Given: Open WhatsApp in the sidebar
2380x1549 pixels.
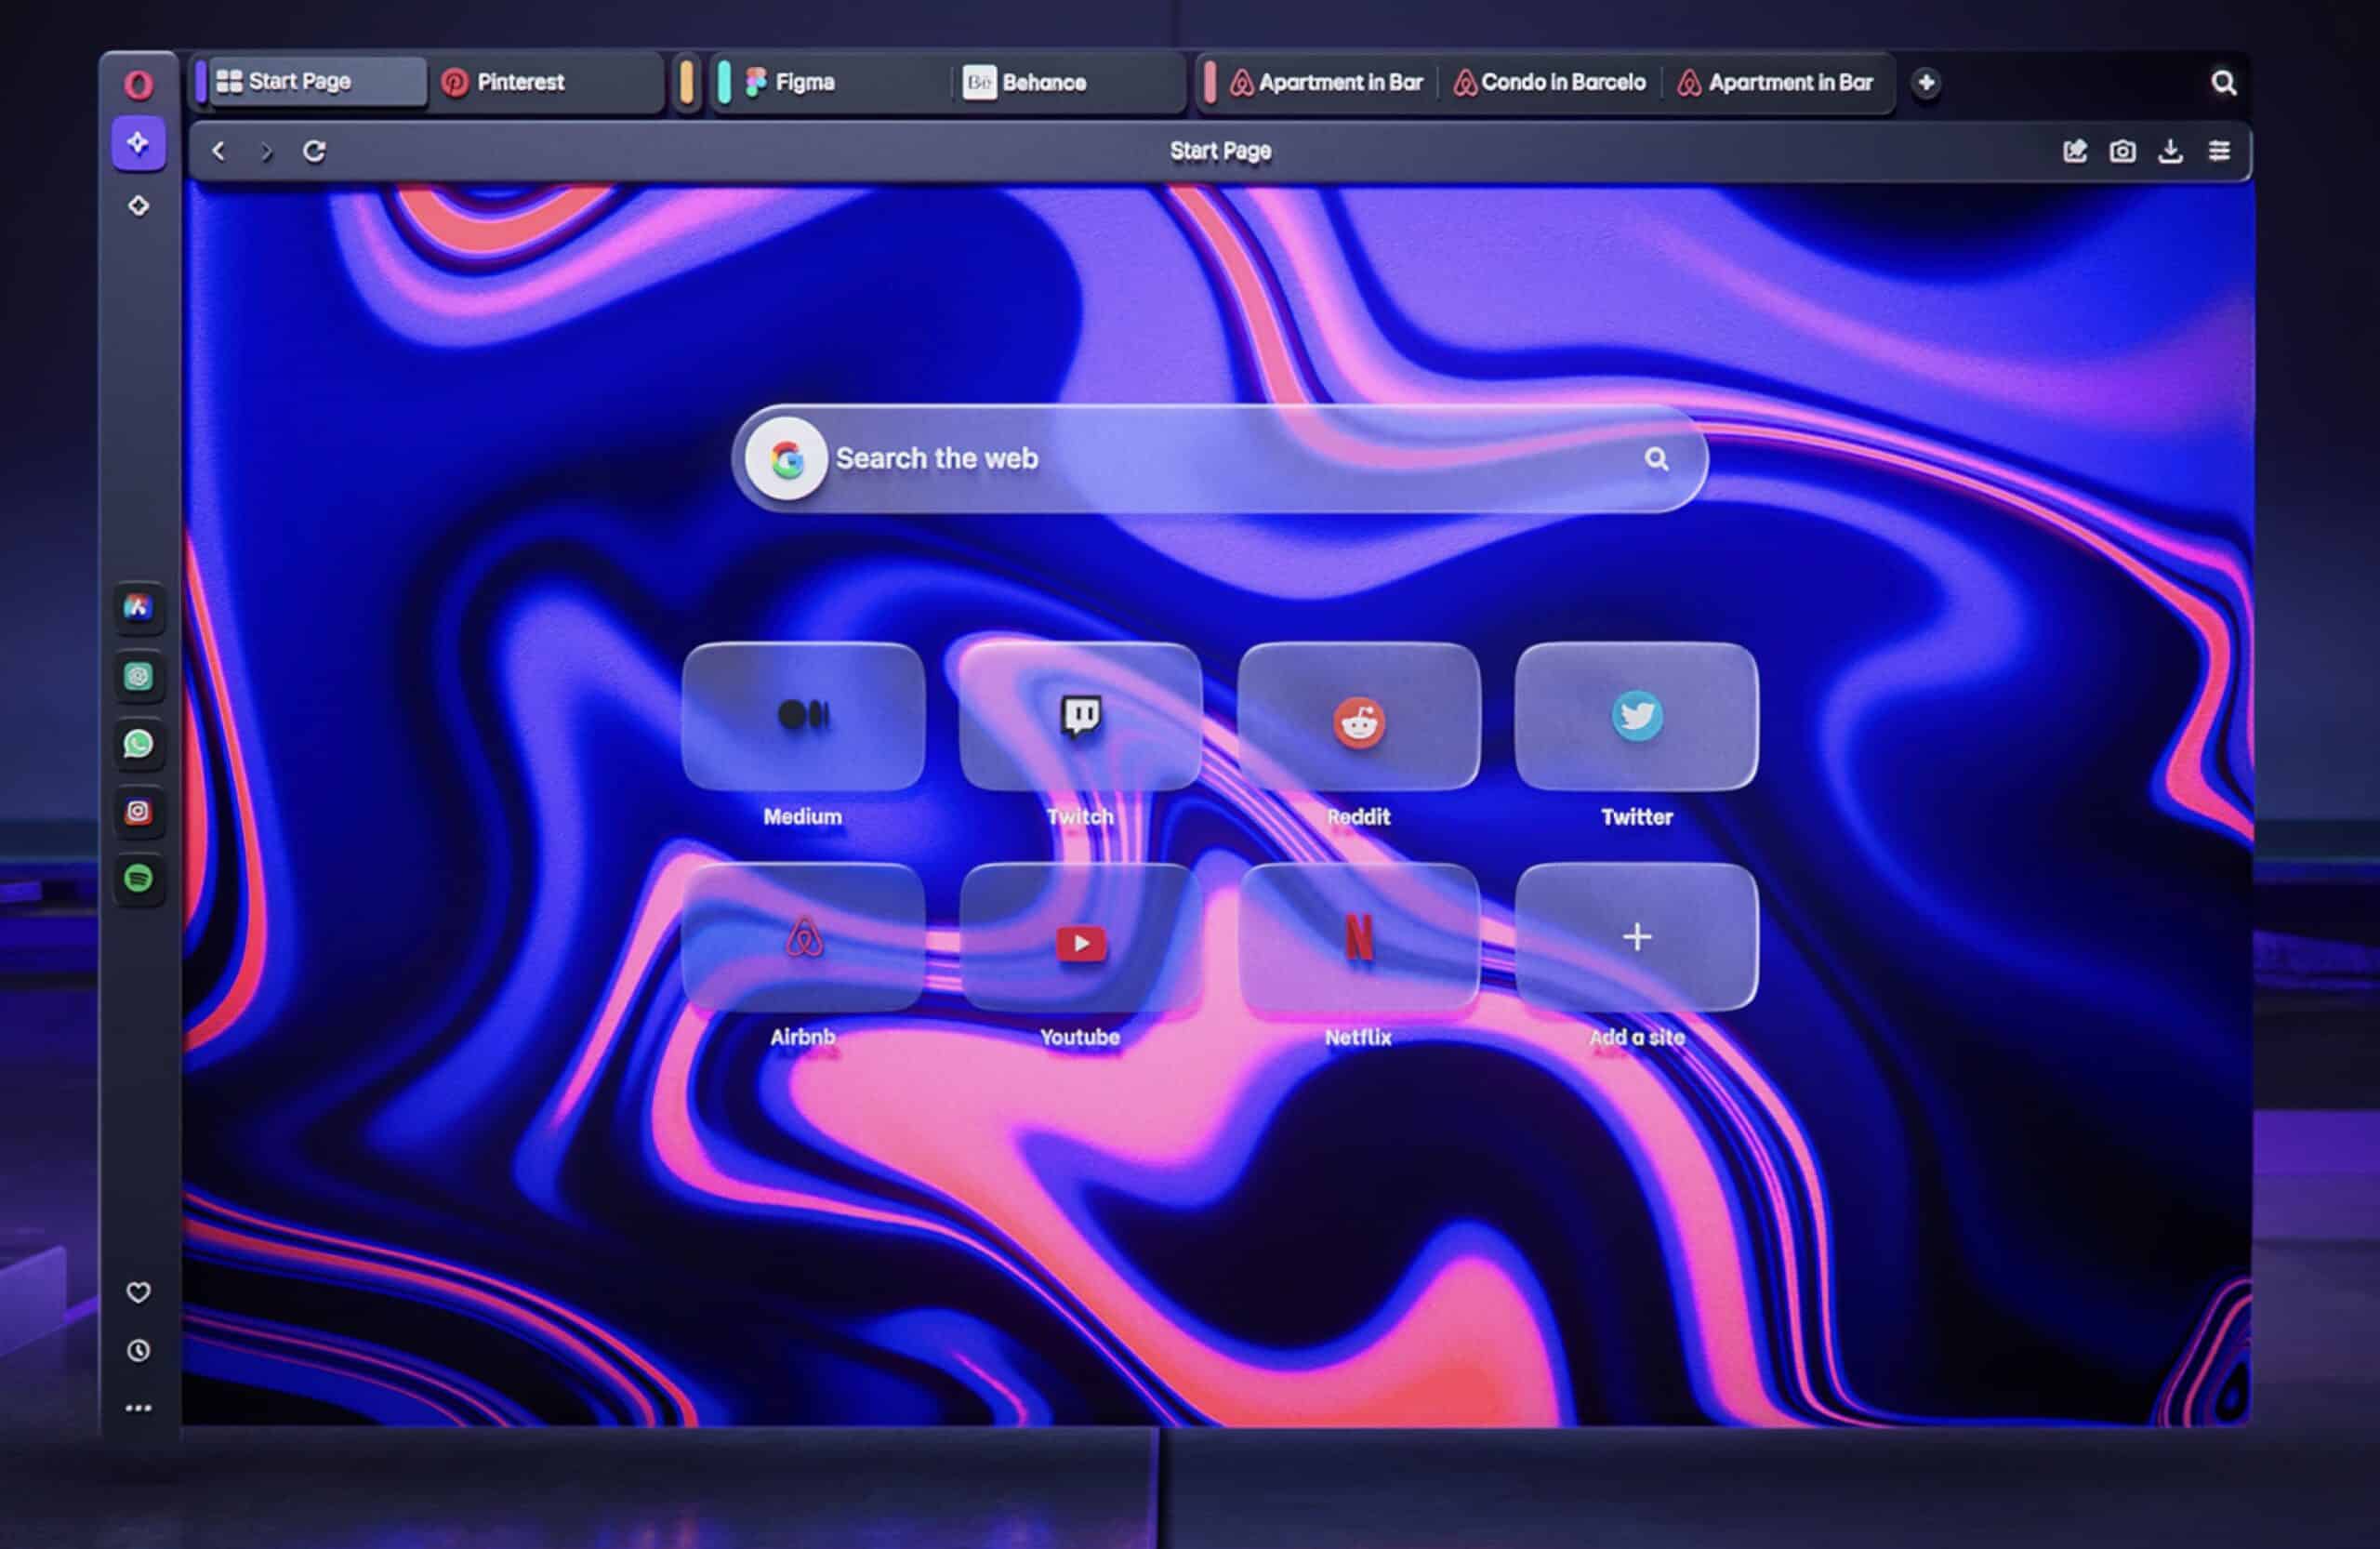Looking at the screenshot, I should 138,744.
